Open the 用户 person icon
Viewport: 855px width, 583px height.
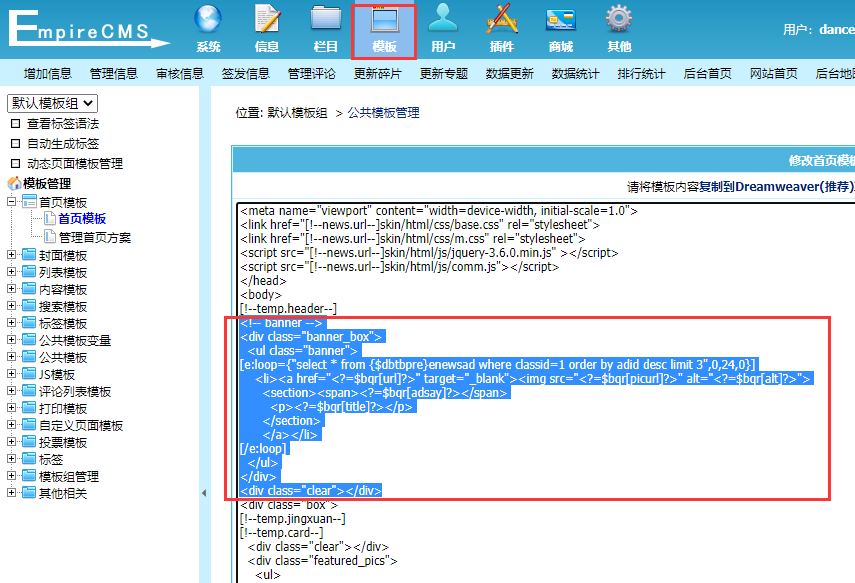point(443,19)
